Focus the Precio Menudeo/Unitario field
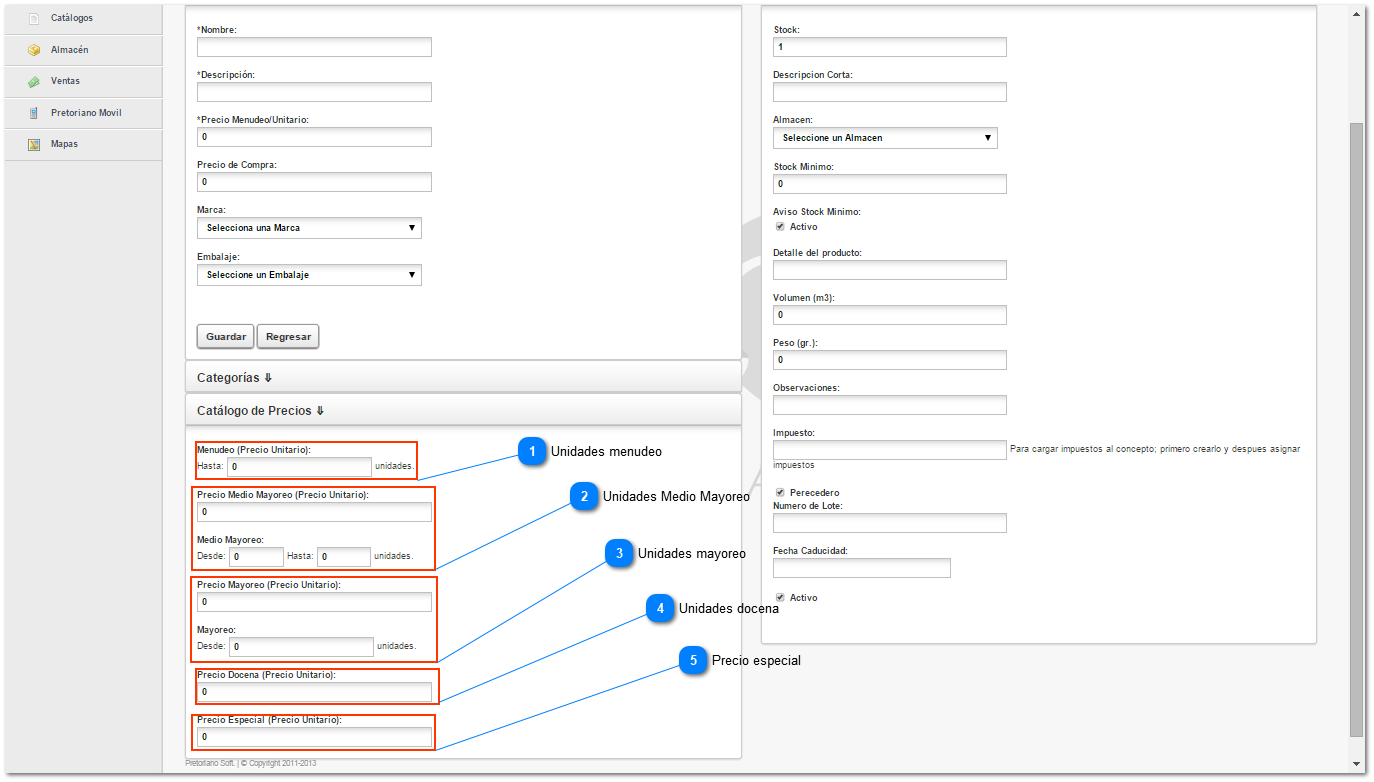Viewport: 1374px width, 782px height. (x=314, y=137)
